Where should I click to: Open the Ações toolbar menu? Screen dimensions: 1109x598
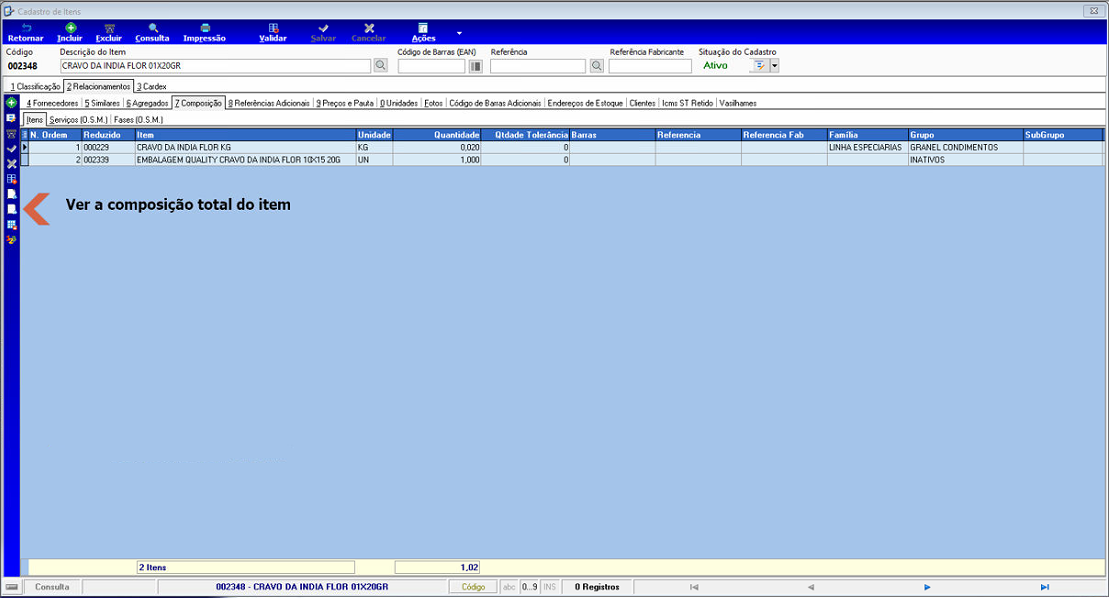[x=423, y=33]
